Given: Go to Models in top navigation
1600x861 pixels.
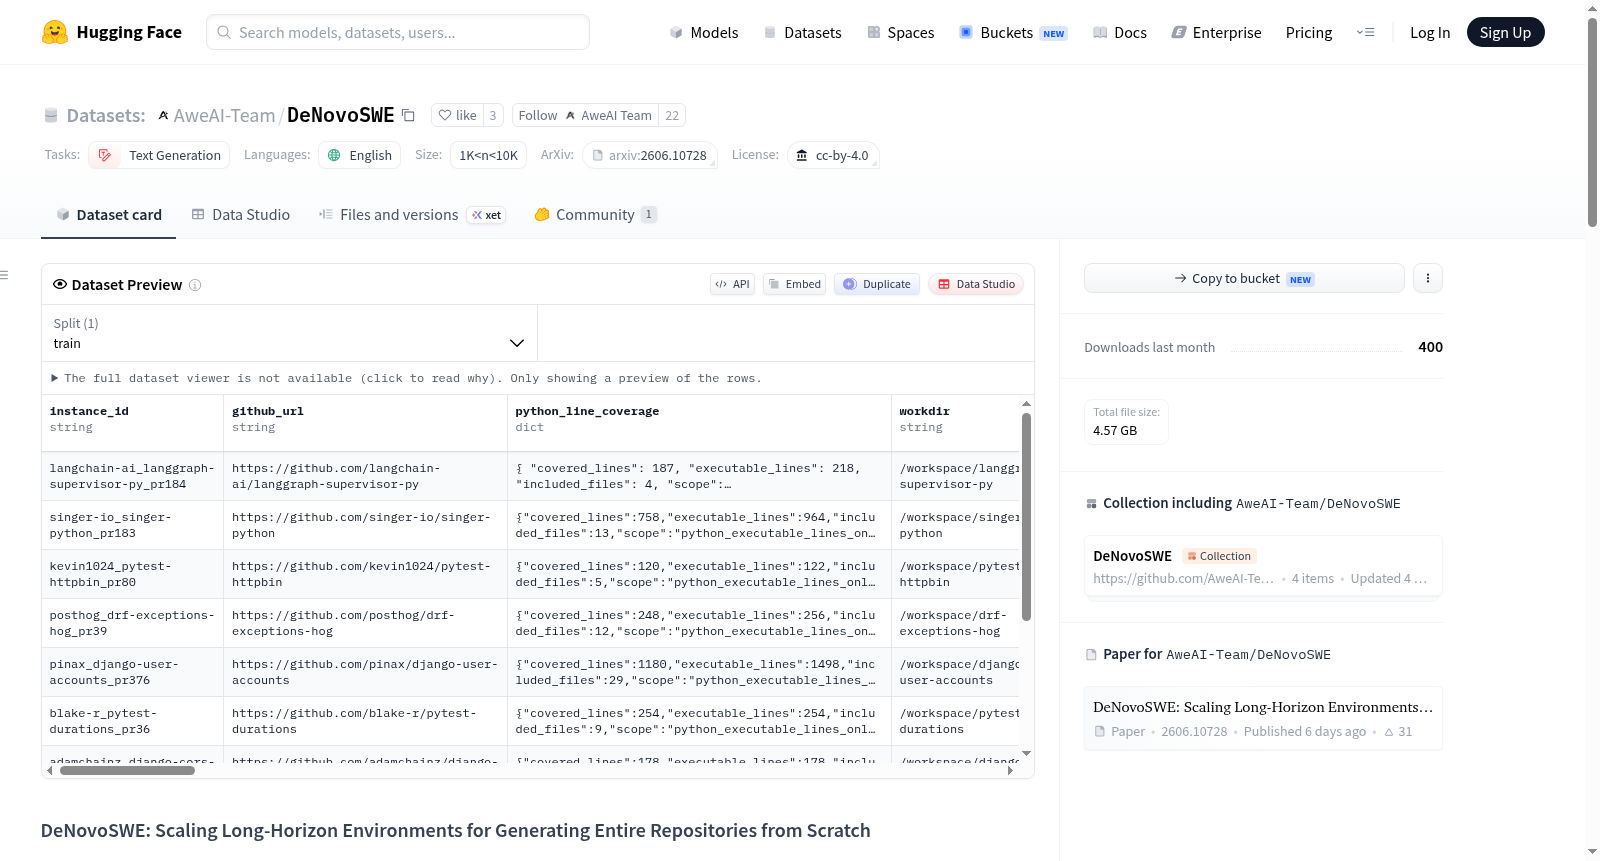Looking at the screenshot, I should click(x=704, y=32).
